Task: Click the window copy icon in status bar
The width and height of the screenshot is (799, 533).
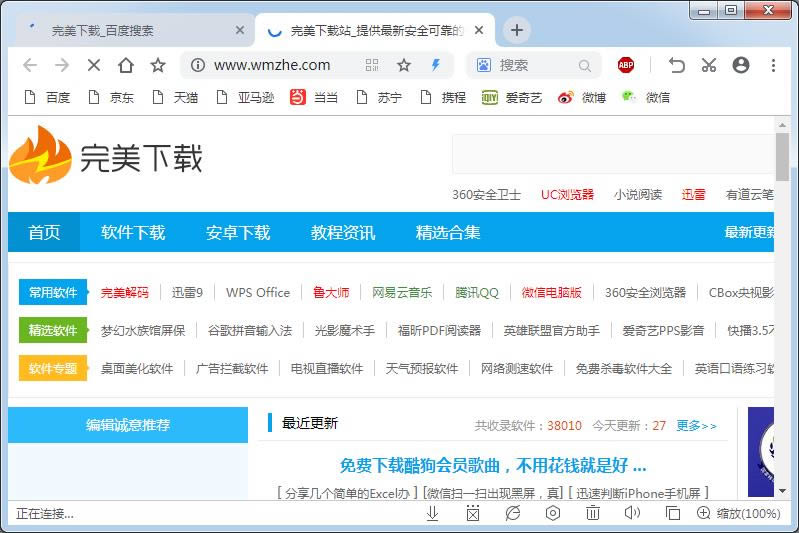Action: pos(673,513)
